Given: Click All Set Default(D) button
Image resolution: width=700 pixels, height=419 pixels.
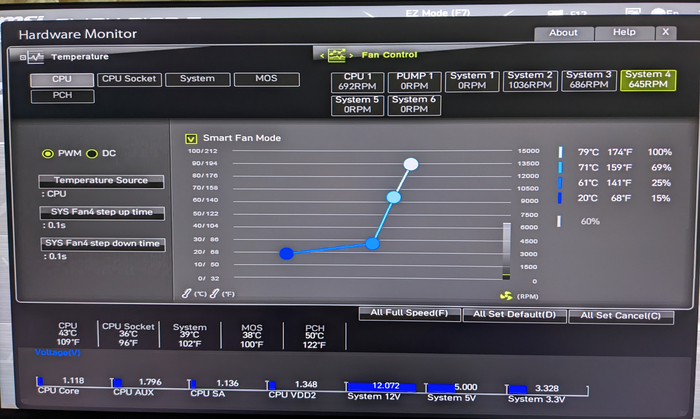Looking at the screenshot, I should click(514, 315).
